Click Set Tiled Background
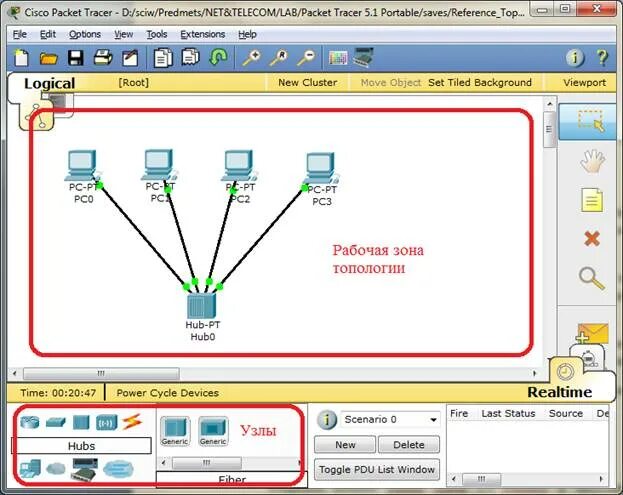 pos(480,83)
